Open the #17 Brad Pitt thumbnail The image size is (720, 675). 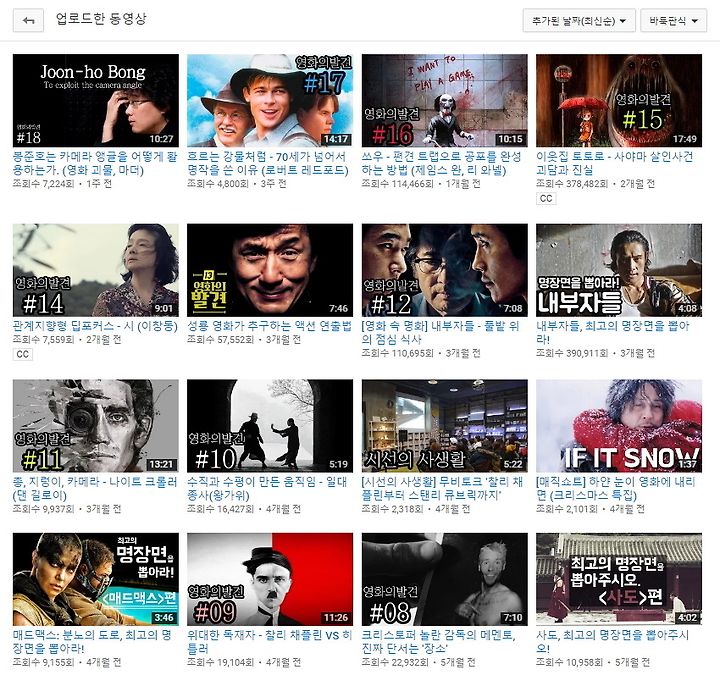coord(270,101)
